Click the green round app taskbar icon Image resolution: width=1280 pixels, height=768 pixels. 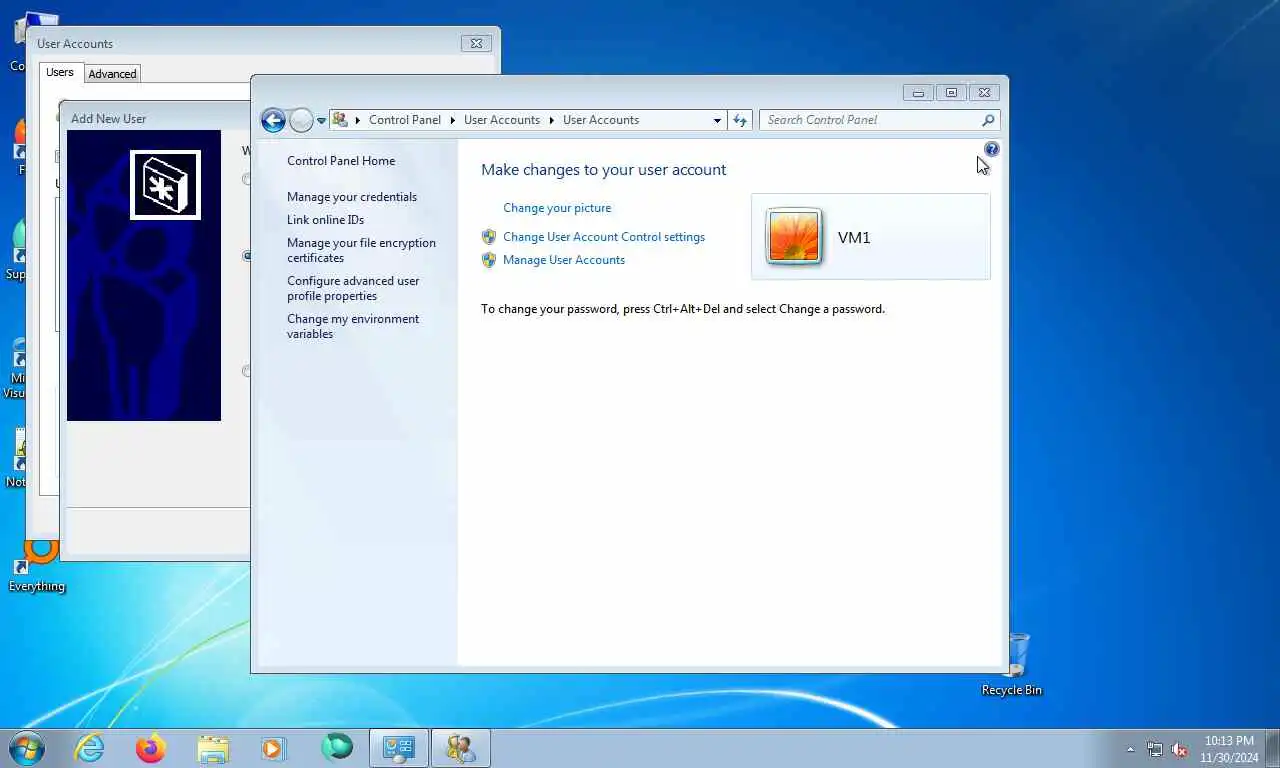coord(337,748)
